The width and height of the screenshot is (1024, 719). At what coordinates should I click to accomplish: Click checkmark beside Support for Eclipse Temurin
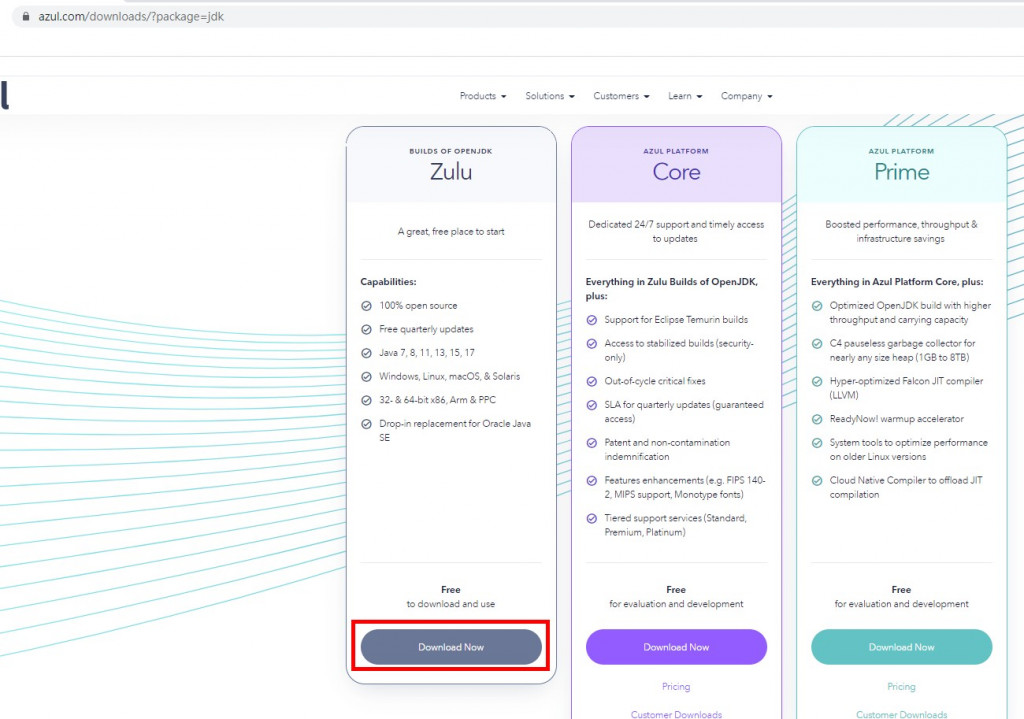point(592,320)
